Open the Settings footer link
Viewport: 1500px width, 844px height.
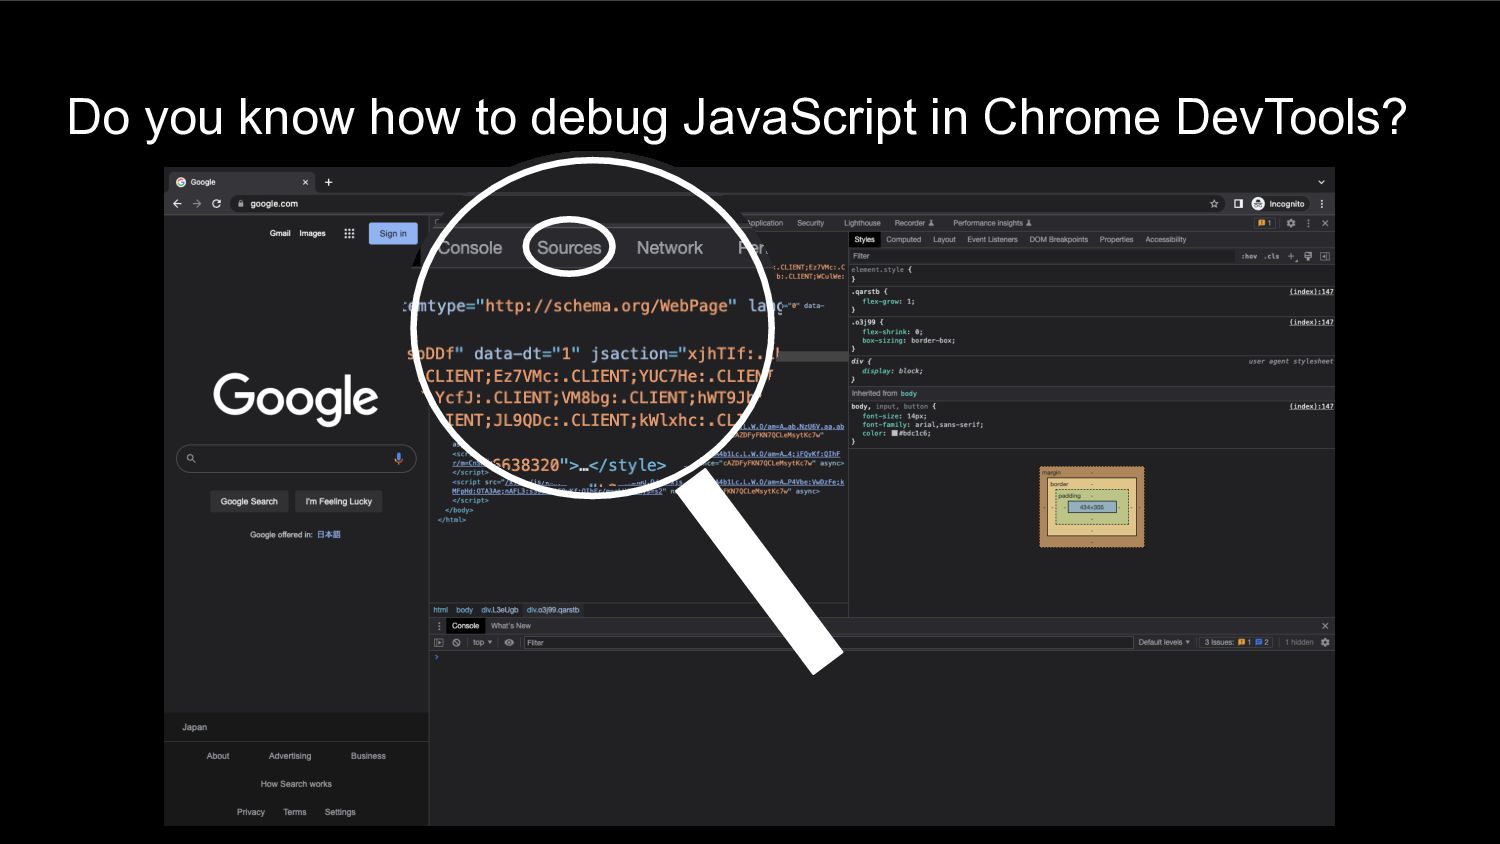[340, 812]
